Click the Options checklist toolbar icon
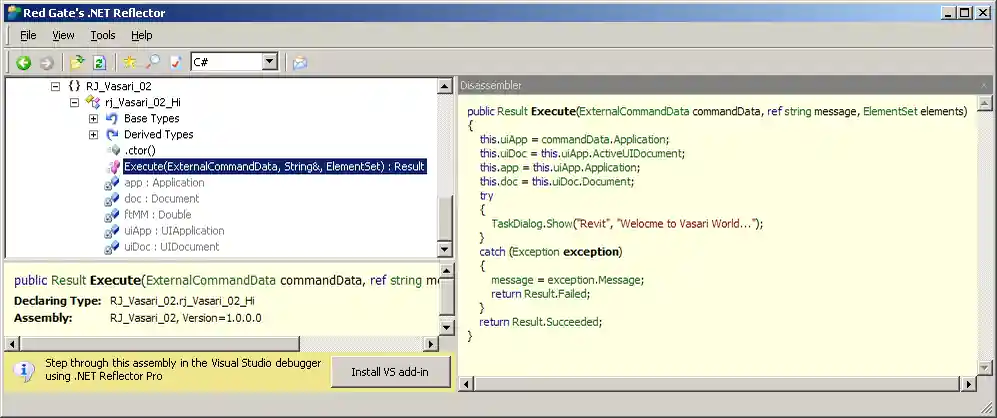Viewport: 997px width, 418px height. 176,63
